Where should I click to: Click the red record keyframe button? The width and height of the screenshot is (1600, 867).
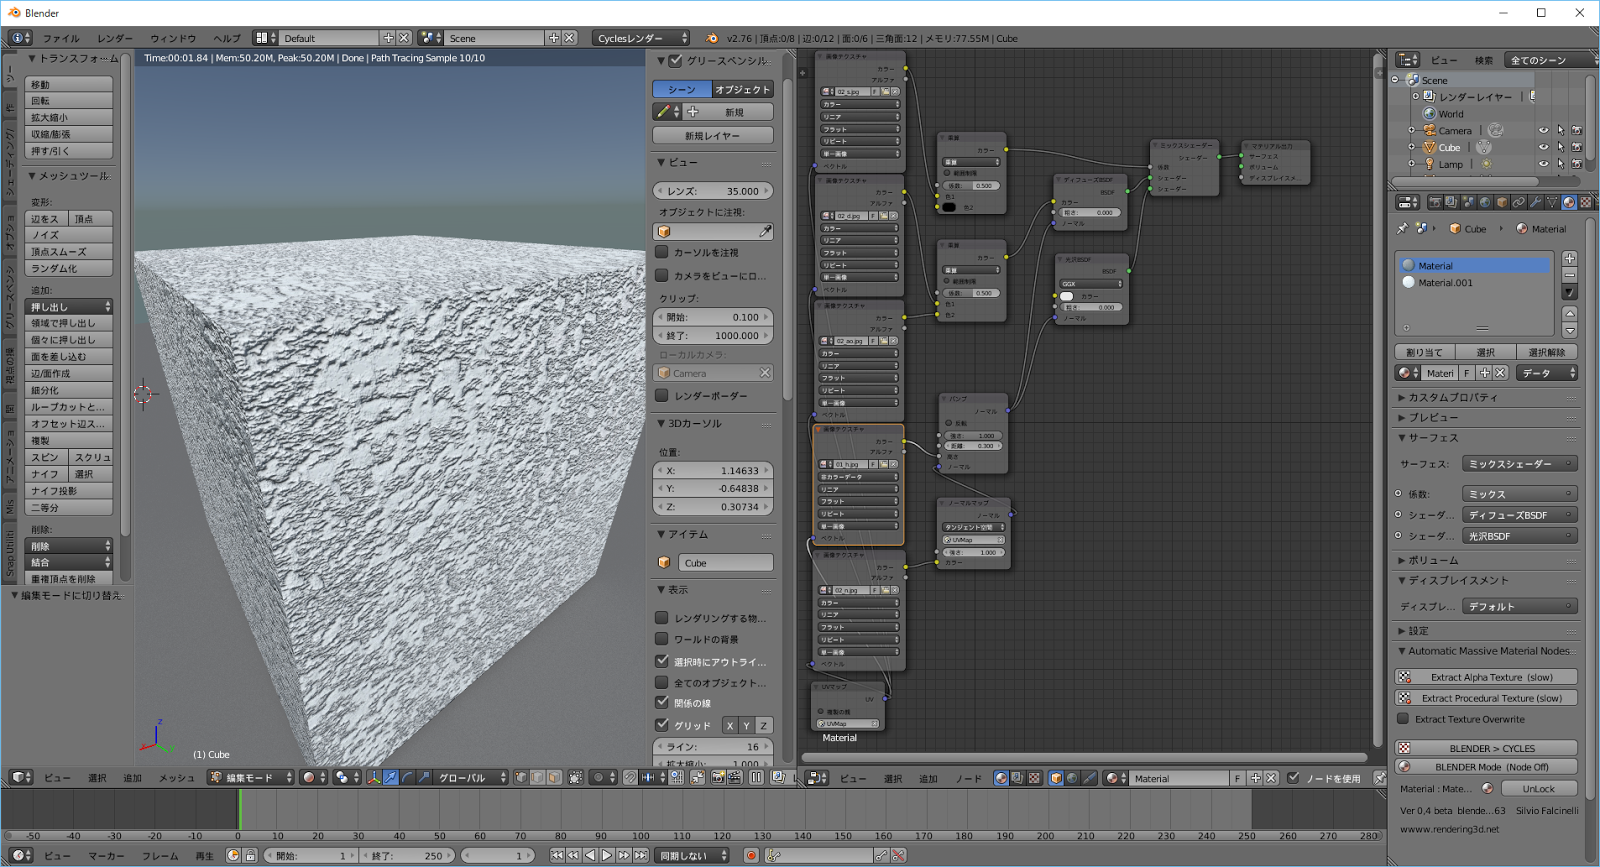[751, 855]
